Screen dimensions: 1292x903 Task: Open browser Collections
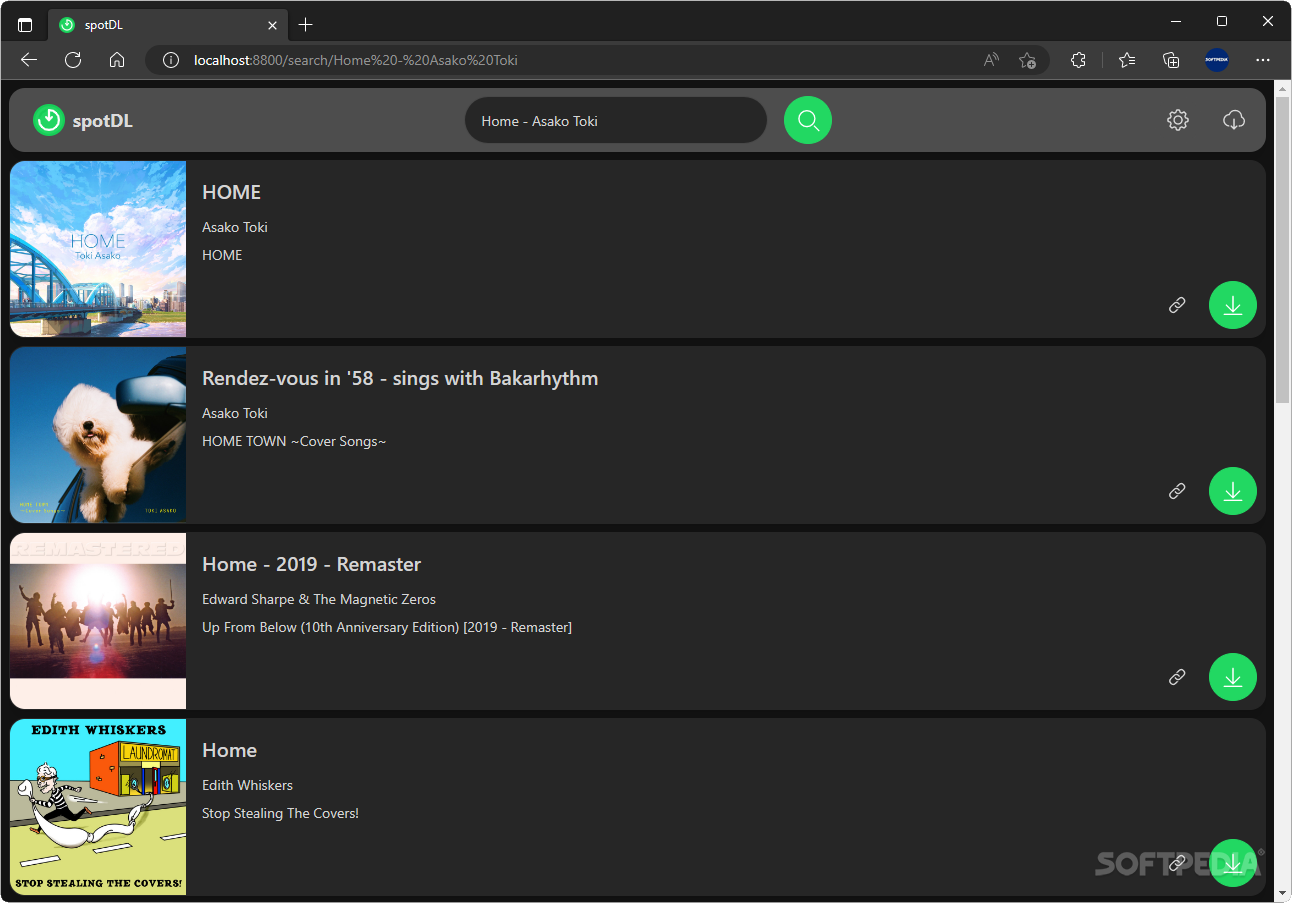pyautogui.click(x=1172, y=60)
